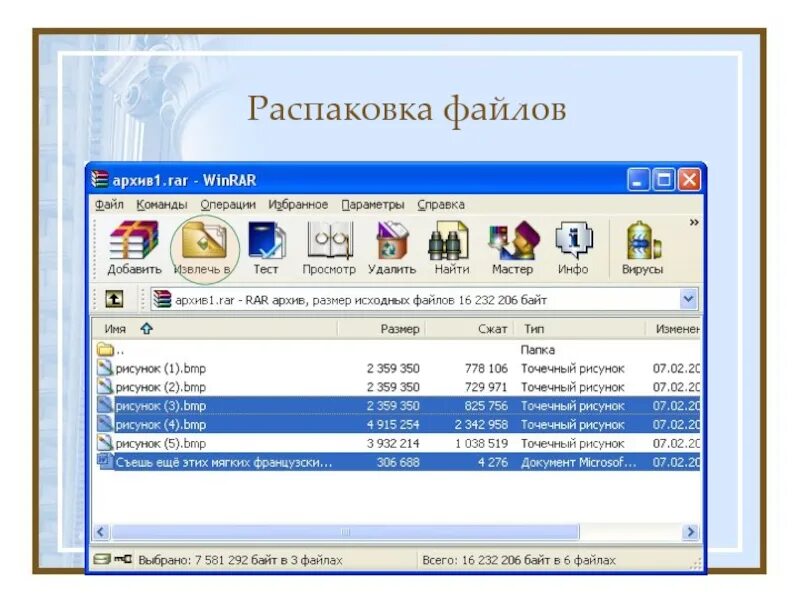Select file рисунок (3).bmp name
The width and height of the screenshot is (800, 600).
tap(161, 406)
